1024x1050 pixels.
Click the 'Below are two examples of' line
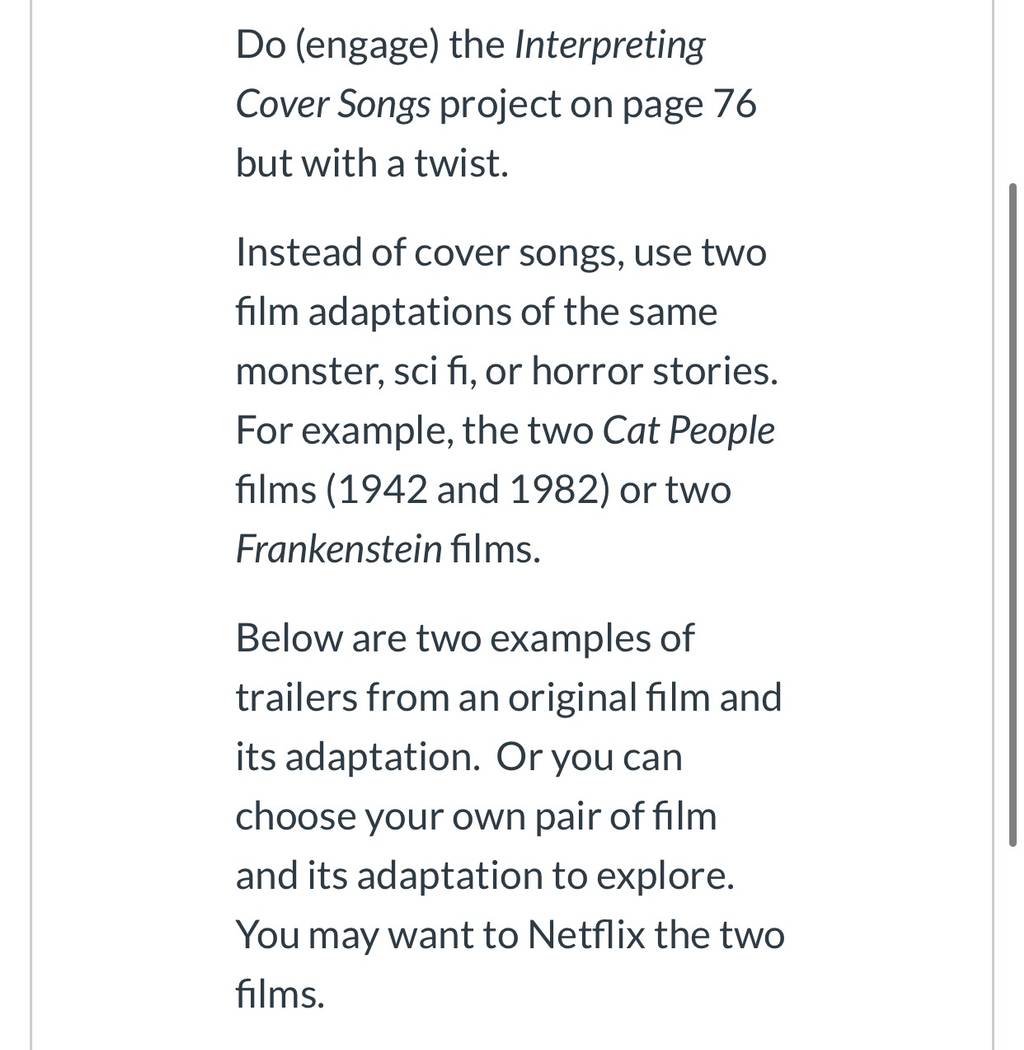pos(465,638)
